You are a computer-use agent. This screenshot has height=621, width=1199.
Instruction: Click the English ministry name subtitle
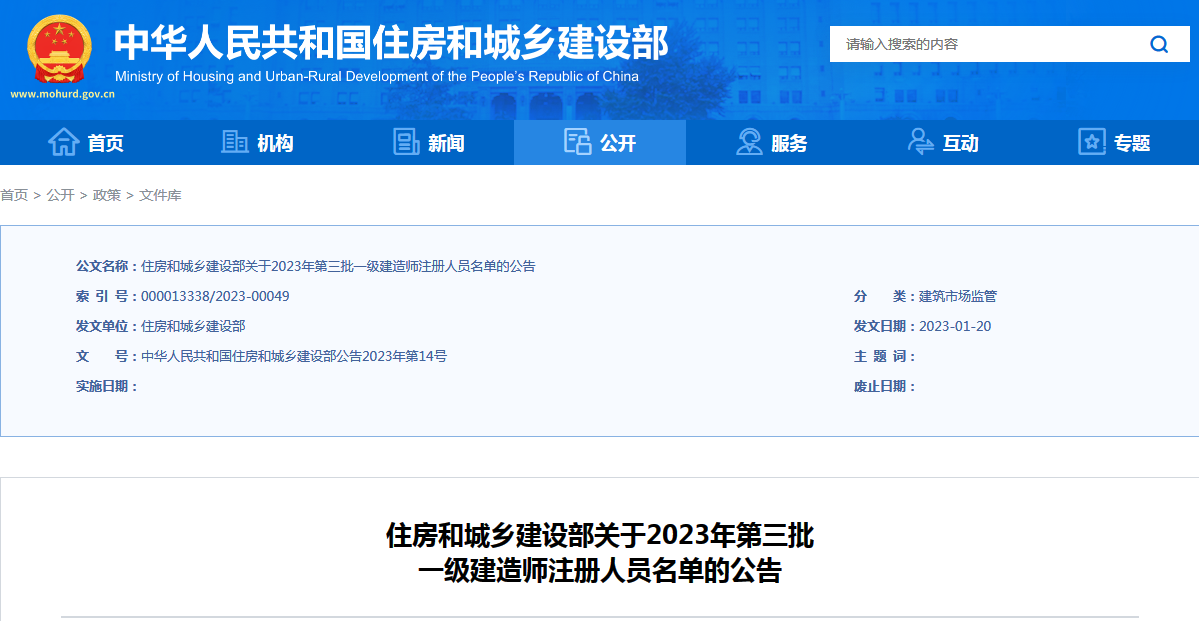(x=376, y=76)
